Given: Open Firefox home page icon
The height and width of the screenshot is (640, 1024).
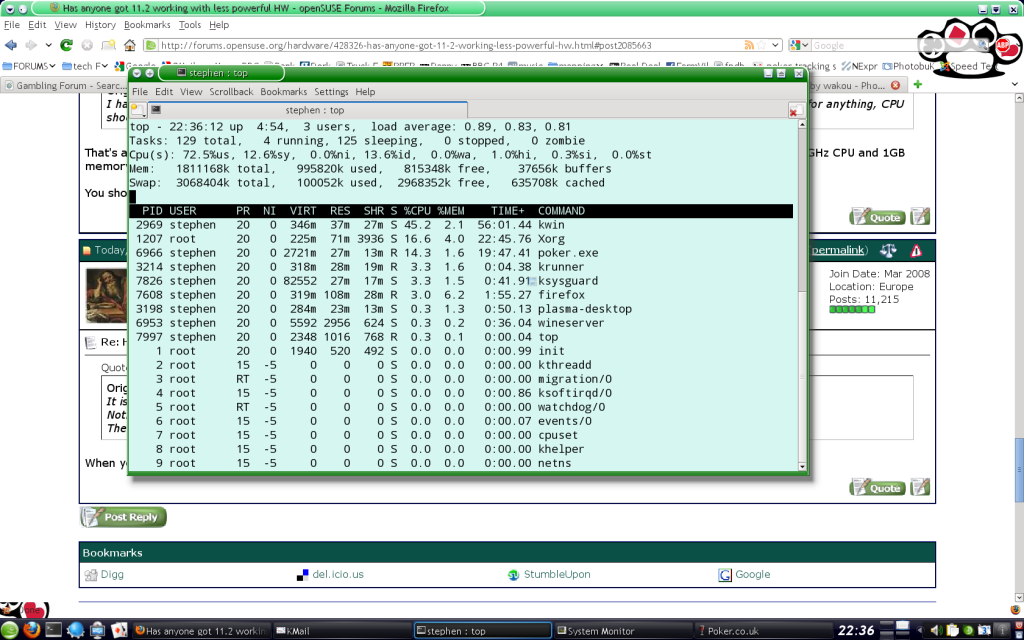Looking at the screenshot, I should [x=129, y=45].
